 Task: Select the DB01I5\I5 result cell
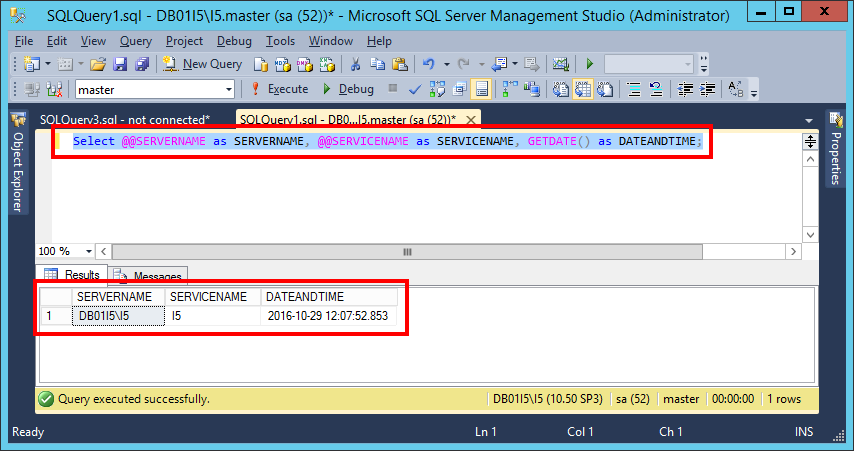pos(118,316)
